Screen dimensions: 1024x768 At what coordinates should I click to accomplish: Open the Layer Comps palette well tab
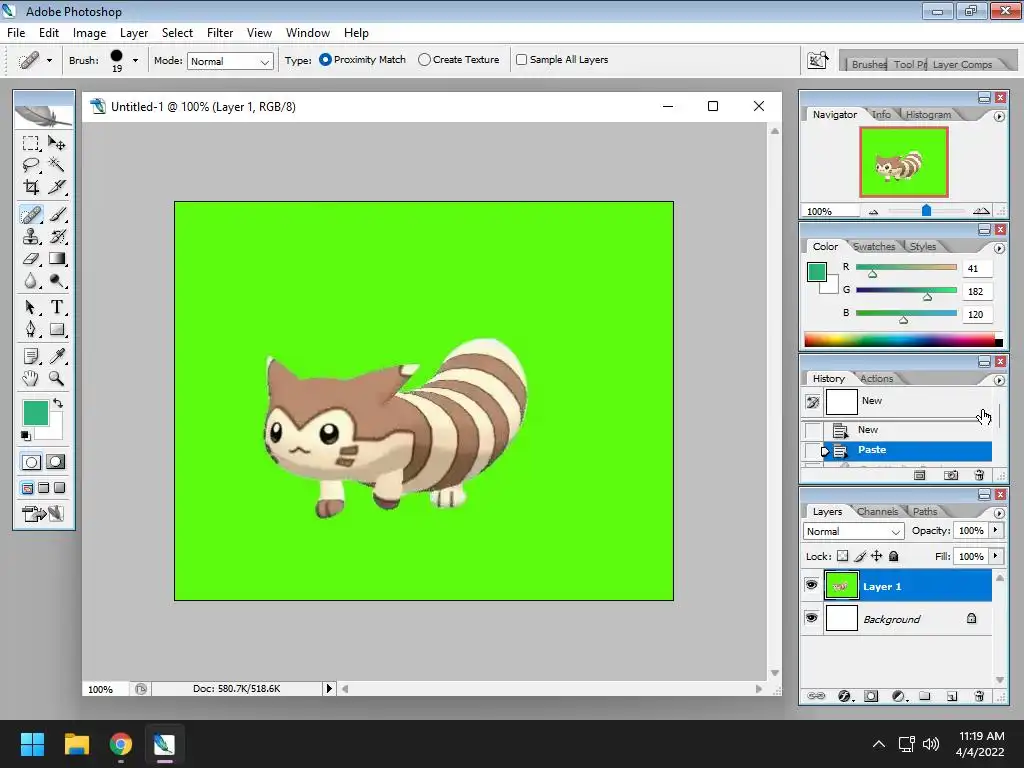pyautogui.click(x=962, y=64)
